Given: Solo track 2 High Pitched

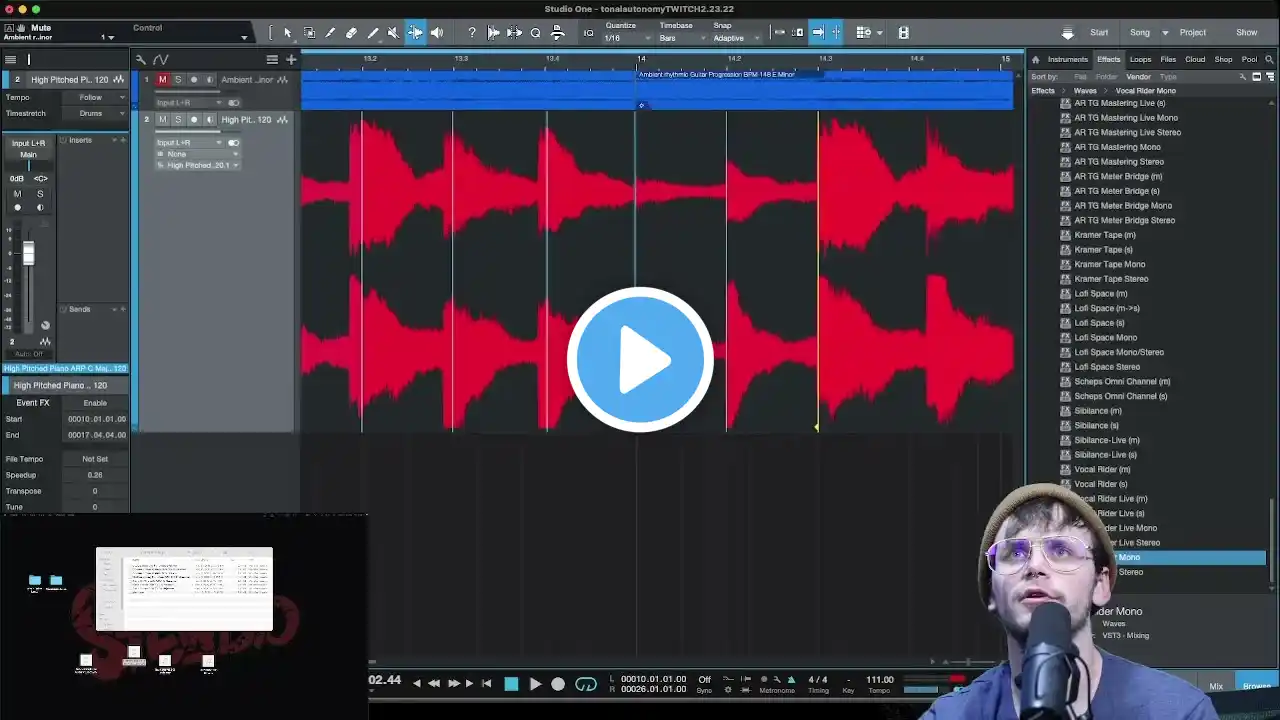Looking at the screenshot, I should pyautogui.click(x=178, y=120).
